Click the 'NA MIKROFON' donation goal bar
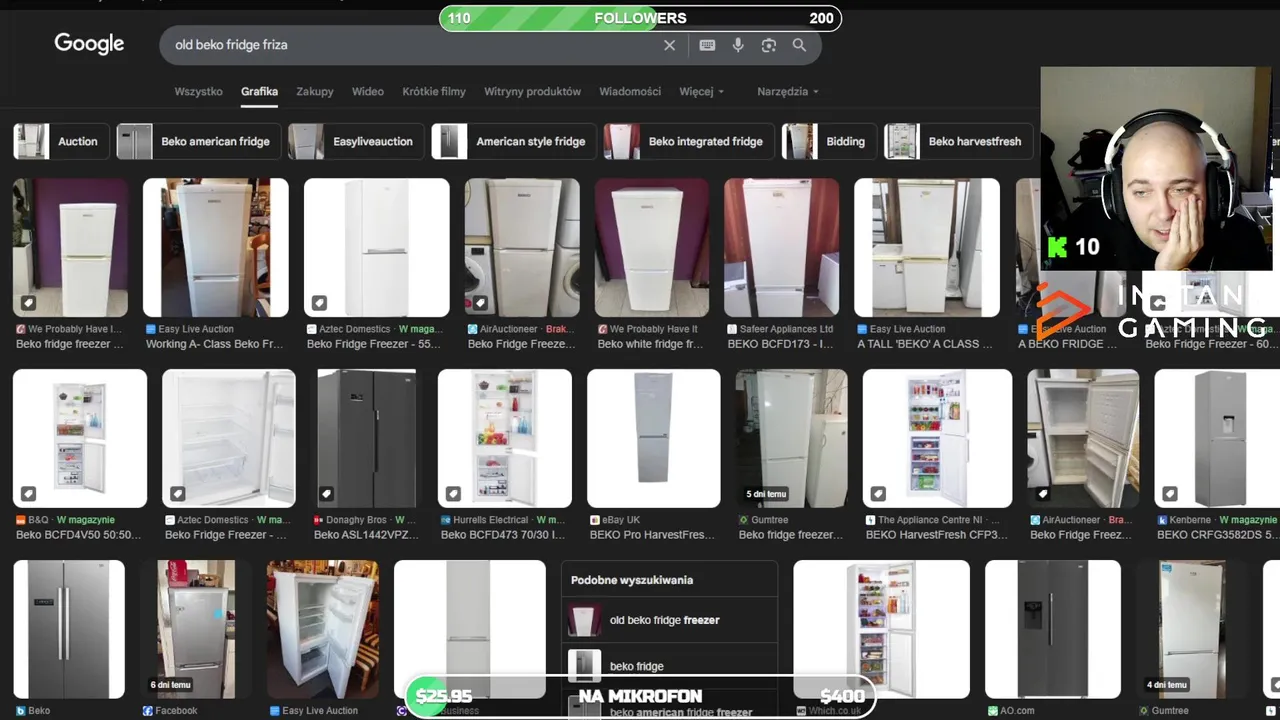 (640, 696)
